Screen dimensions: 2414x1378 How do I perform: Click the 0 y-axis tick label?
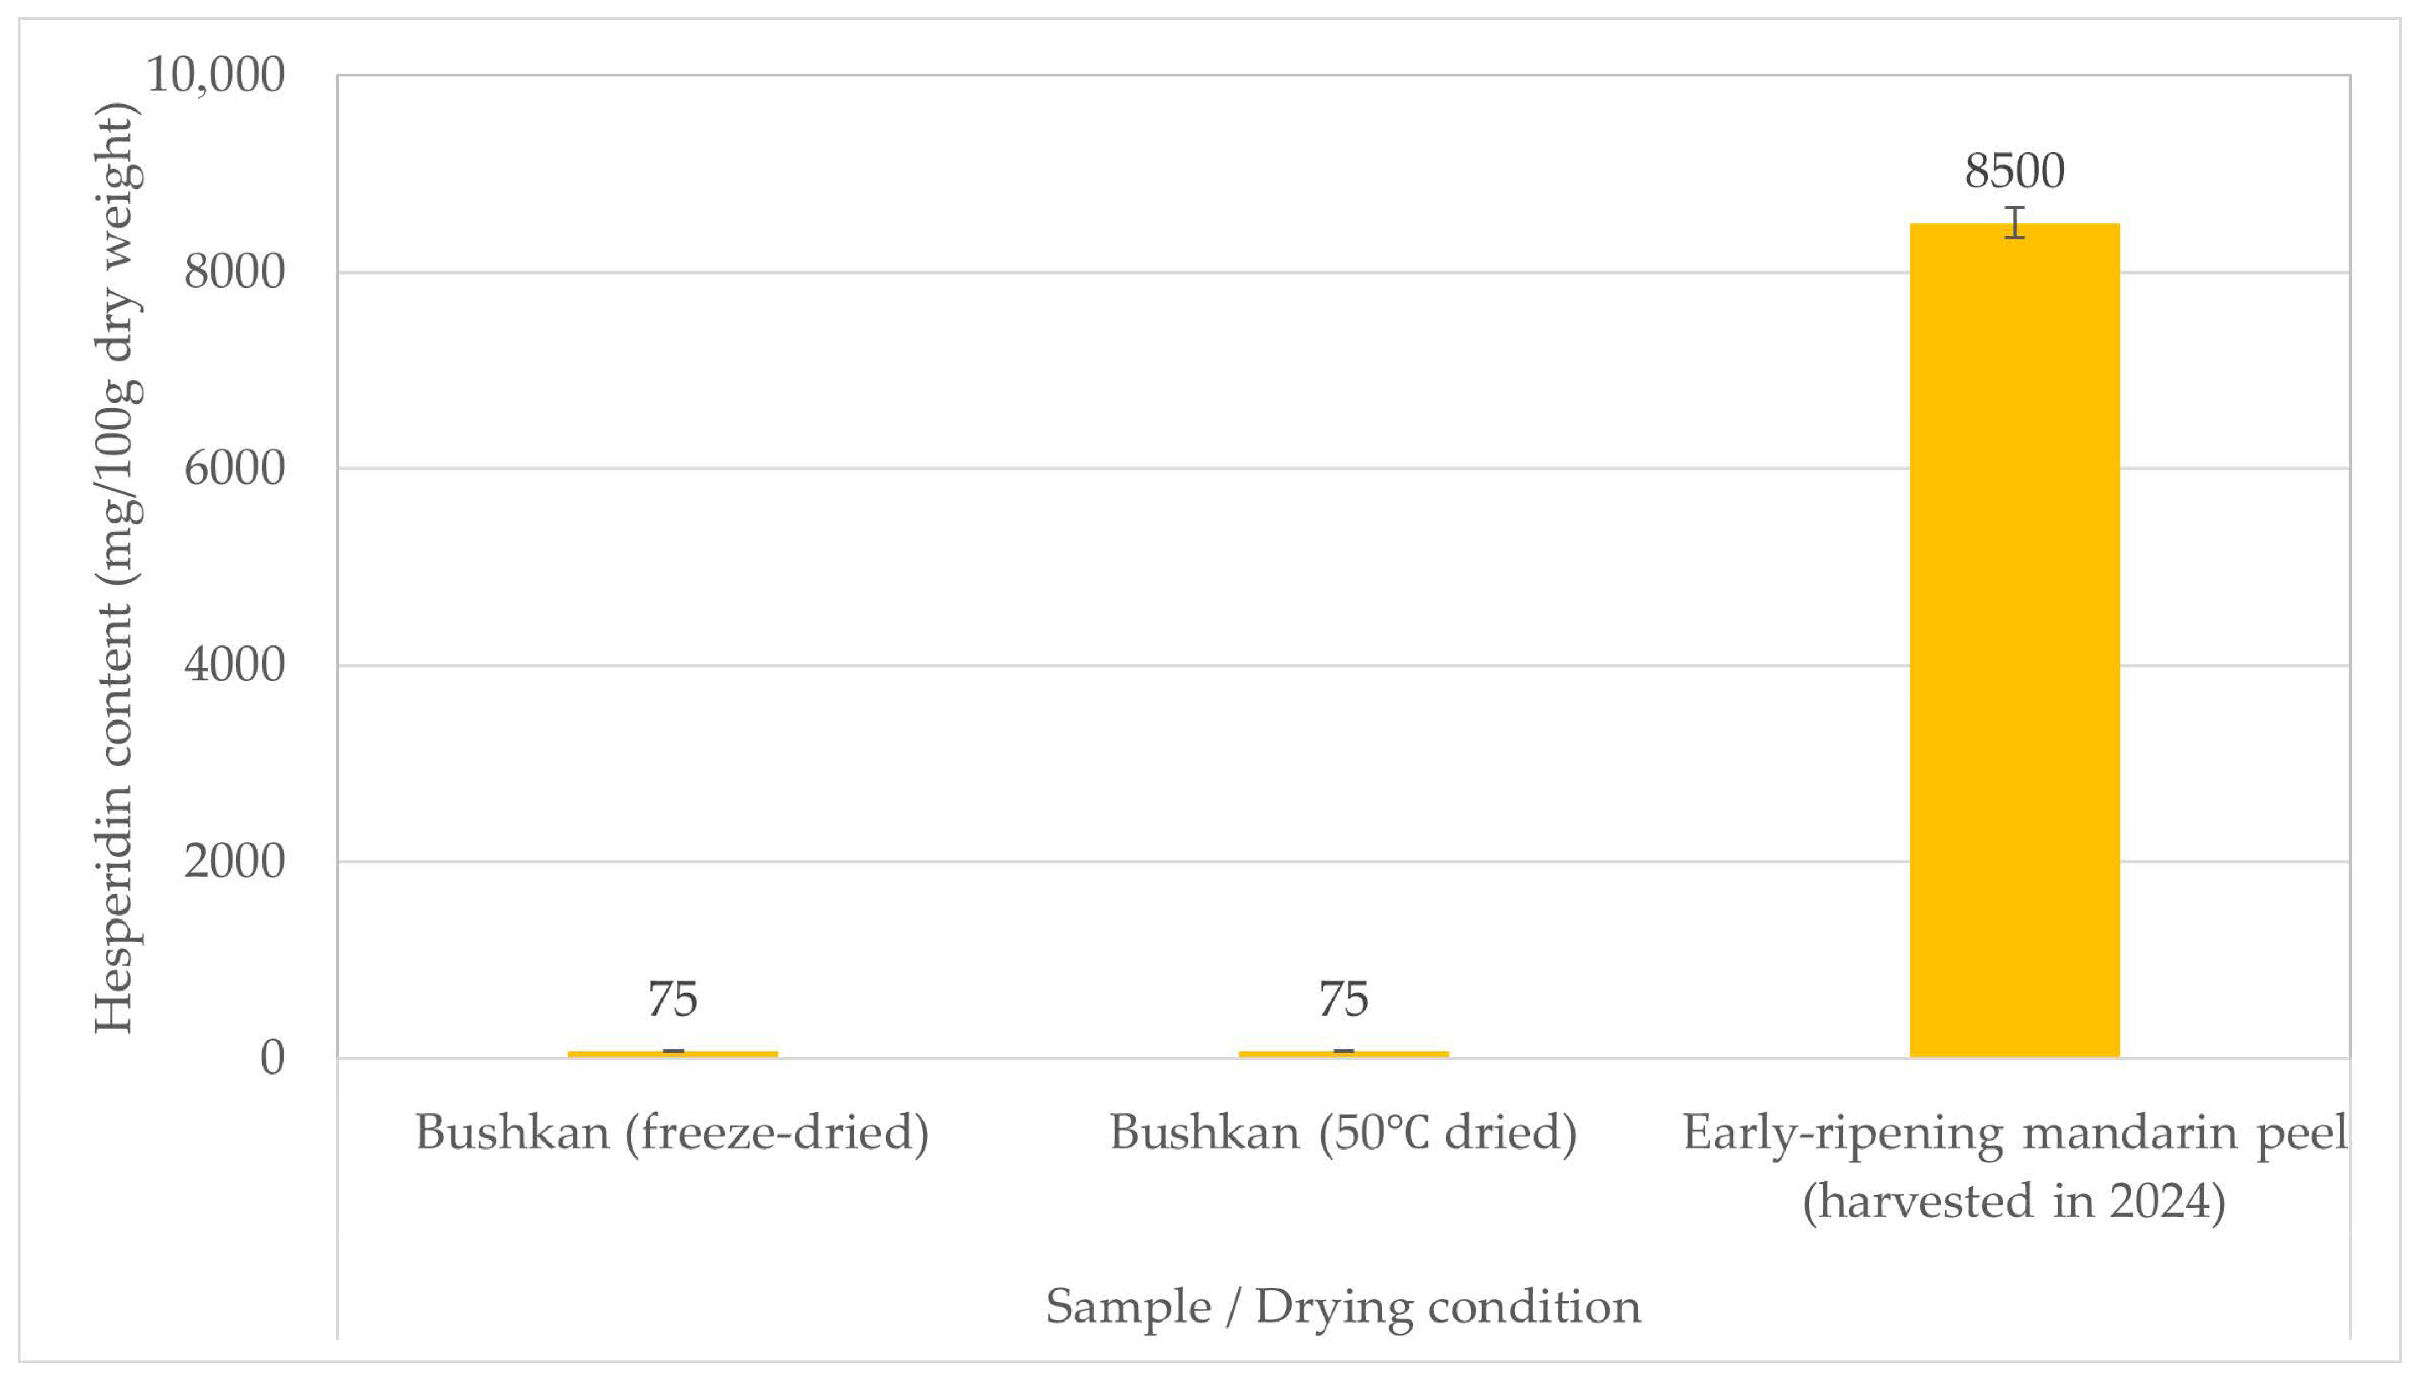point(272,1058)
